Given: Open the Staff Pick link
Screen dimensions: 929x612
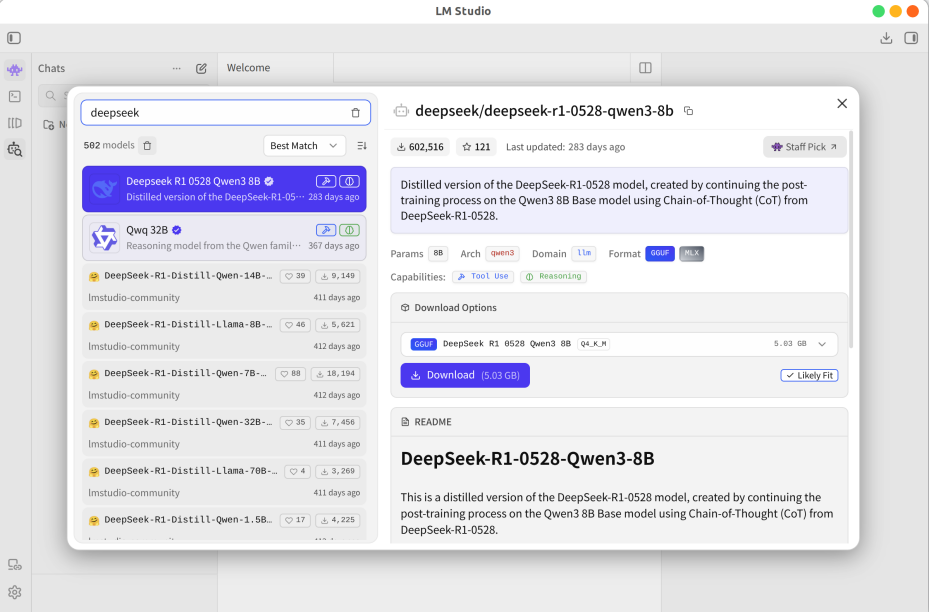Looking at the screenshot, I should pyautogui.click(x=805, y=147).
